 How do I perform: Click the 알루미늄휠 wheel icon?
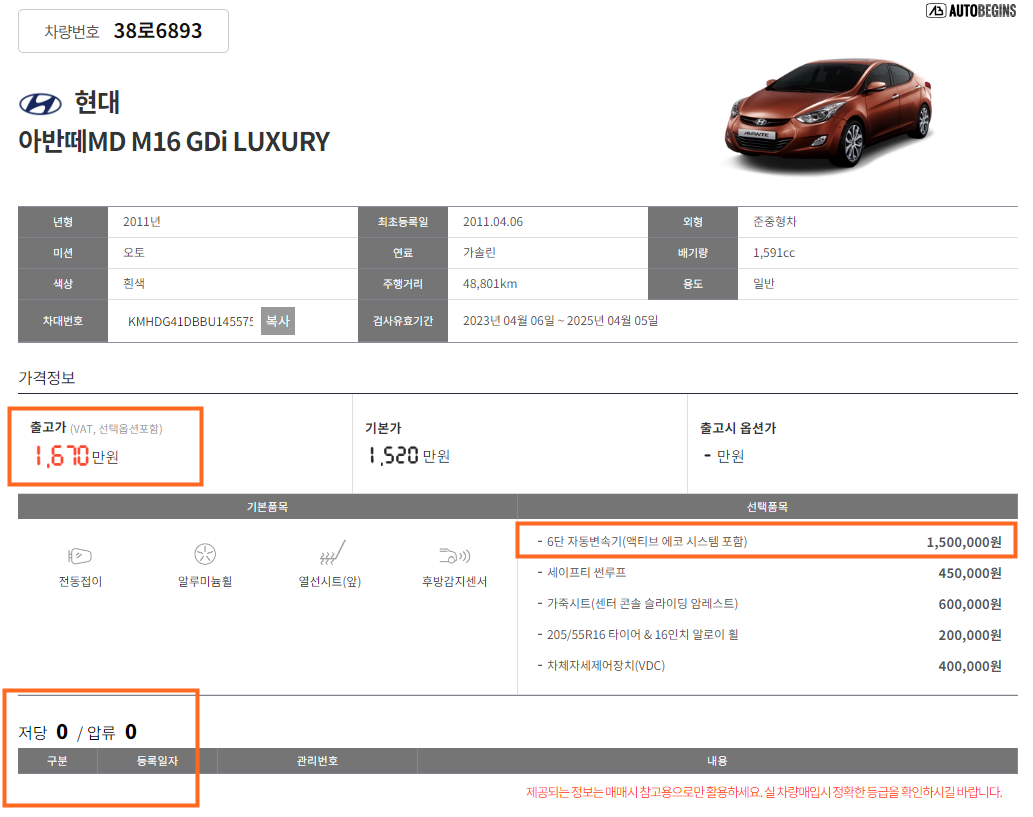pyautogui.click(x=205, y=554)
